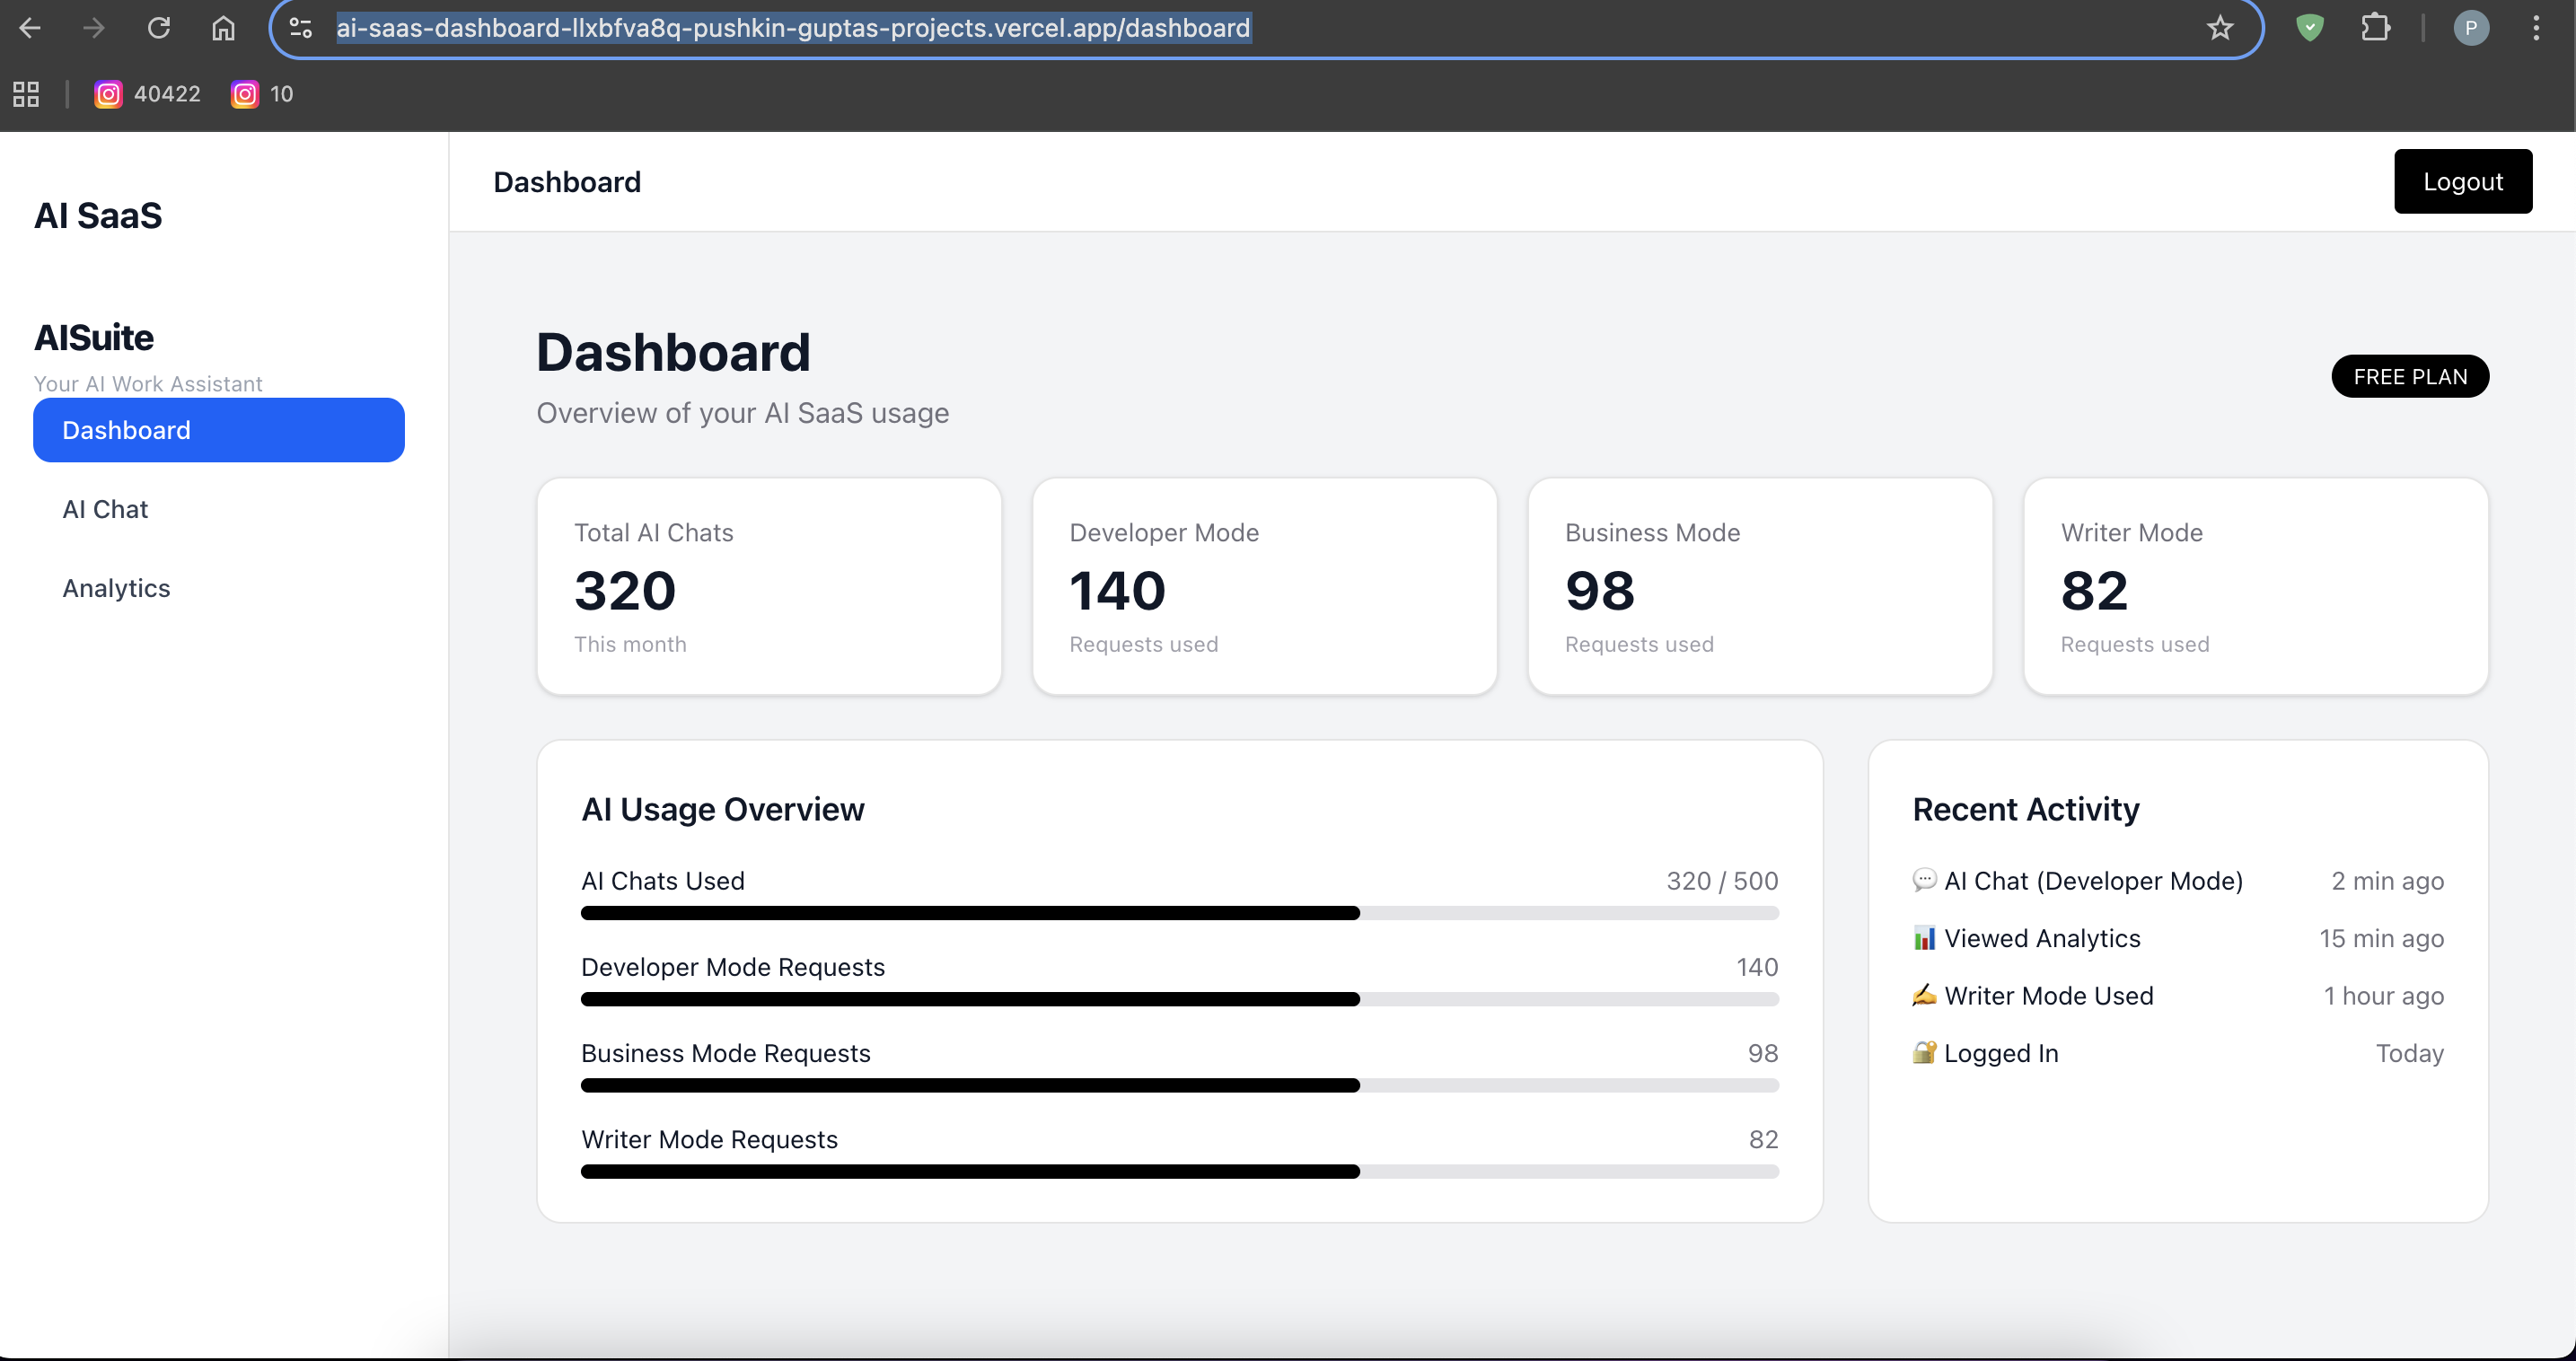Viewport: 2576px width, 1361px height.
Task: Reload the page
Action: 159,28
